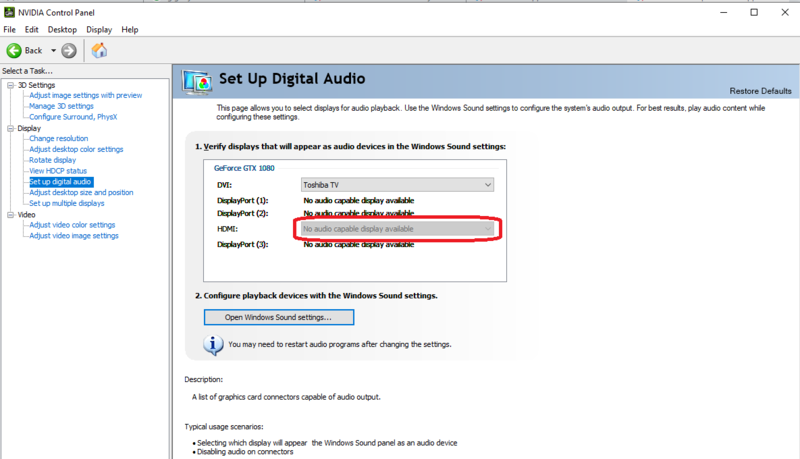Collapse the Display tree node
This screenshot has width=800, height=459.
[x=10, y=129]
